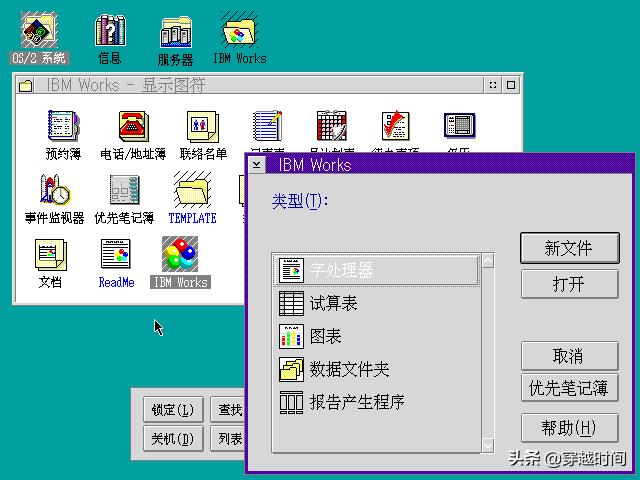Viewport: 640px width, 480px height.
Task: Click the 查找 button
Action: coord(227,409)
